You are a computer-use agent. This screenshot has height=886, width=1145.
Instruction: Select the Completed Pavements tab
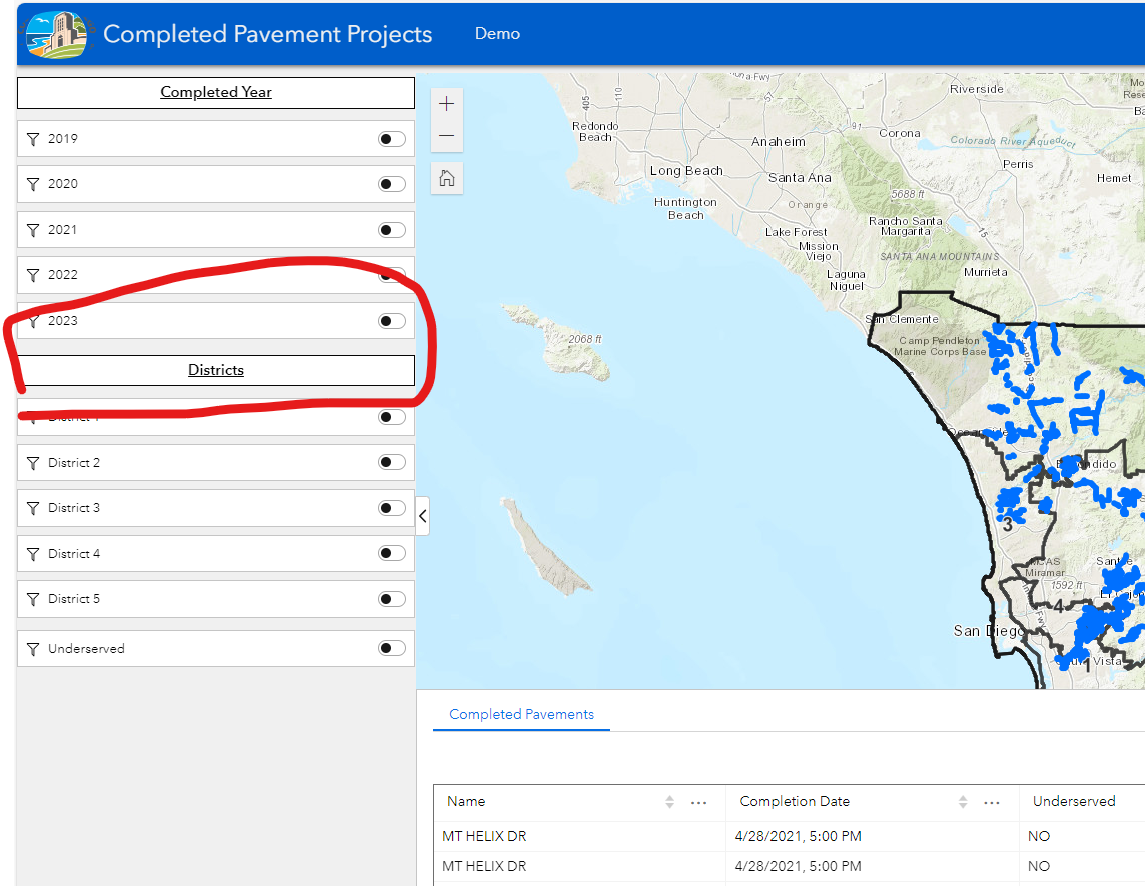(521, 714)
